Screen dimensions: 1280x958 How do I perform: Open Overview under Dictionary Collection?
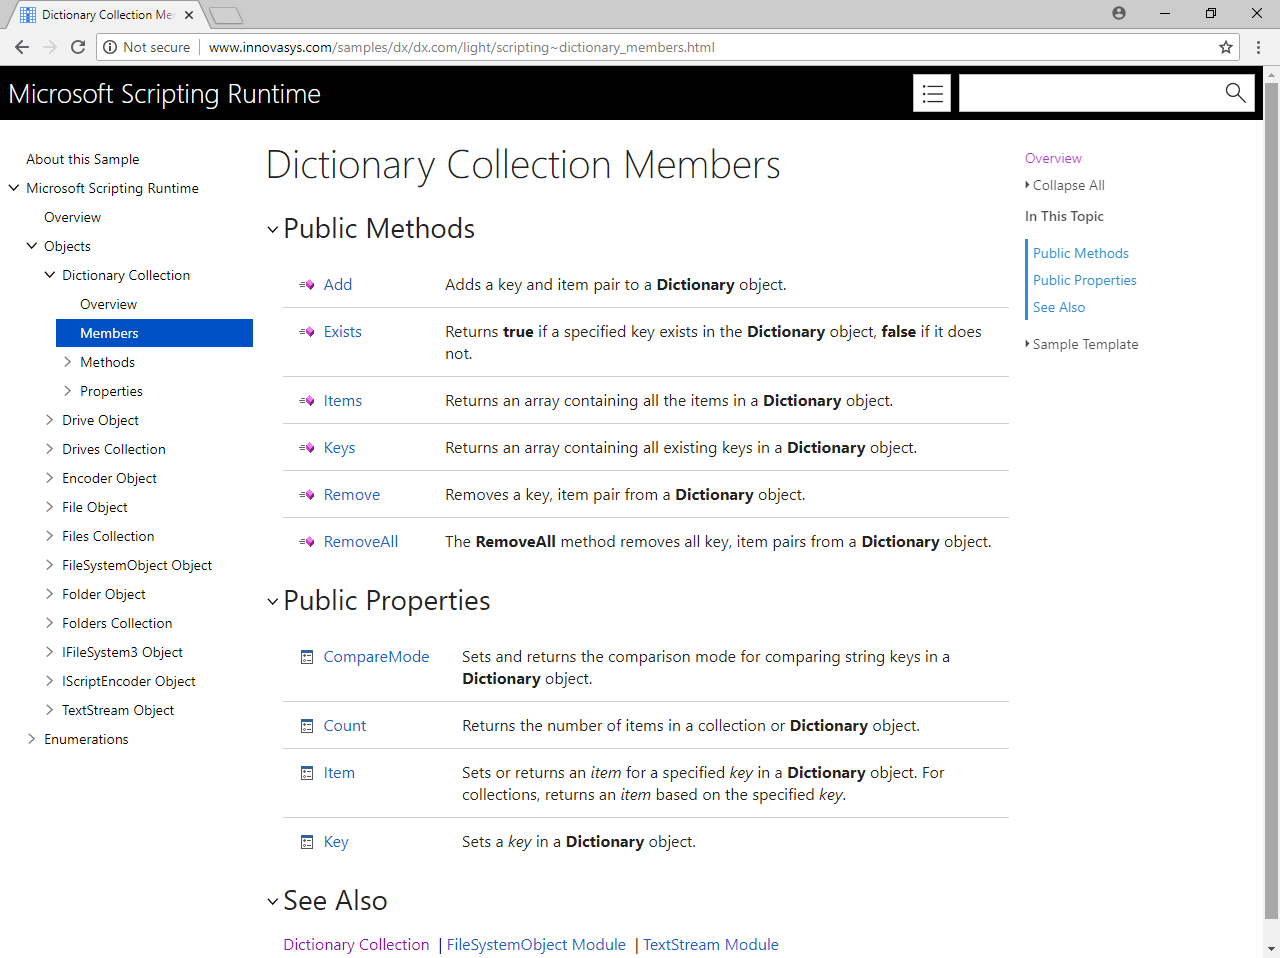tap(108, 304)
